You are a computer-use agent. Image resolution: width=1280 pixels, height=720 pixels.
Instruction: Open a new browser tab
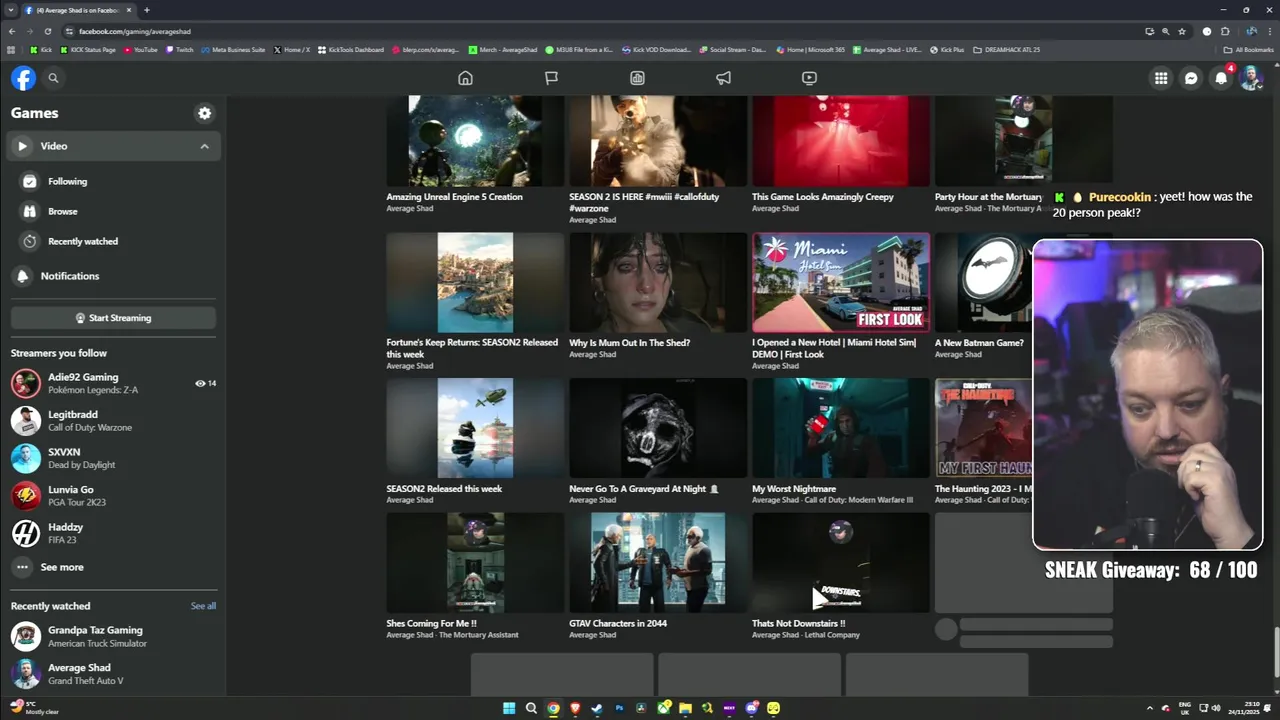146,10
